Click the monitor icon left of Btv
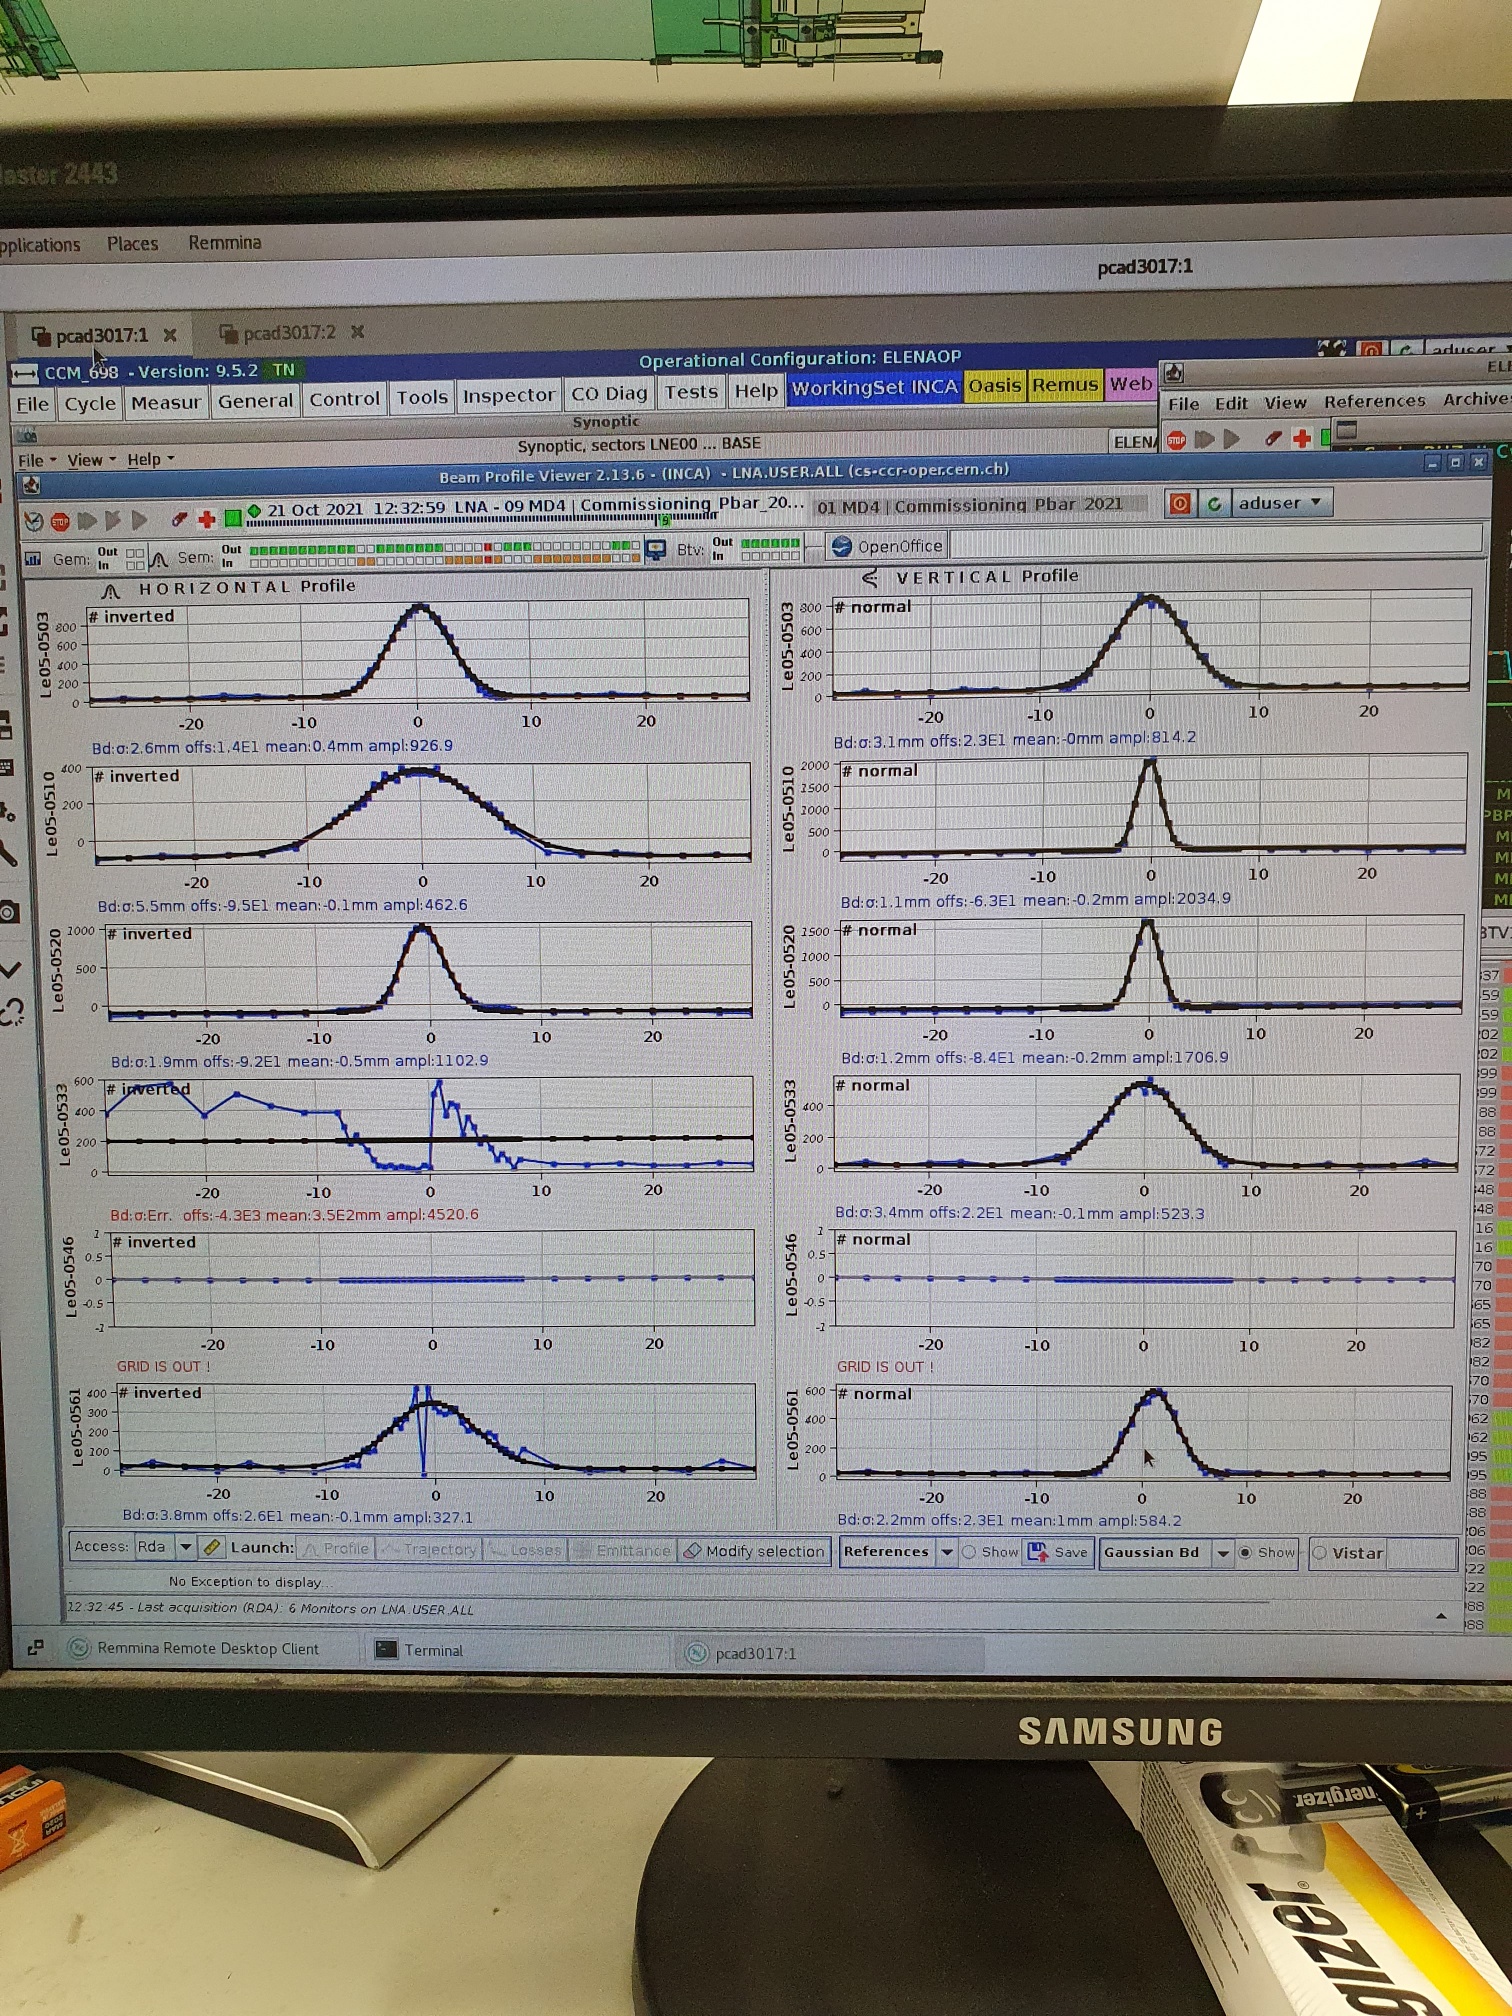 (656, 549)
